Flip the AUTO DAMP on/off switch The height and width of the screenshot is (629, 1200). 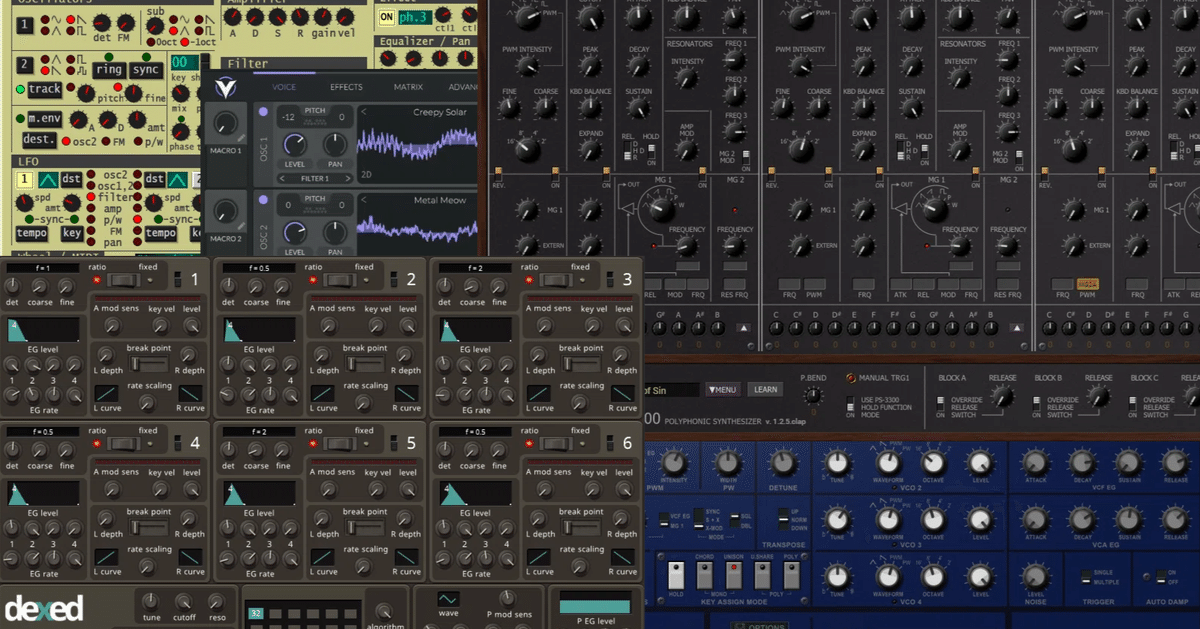point(1160,577)
